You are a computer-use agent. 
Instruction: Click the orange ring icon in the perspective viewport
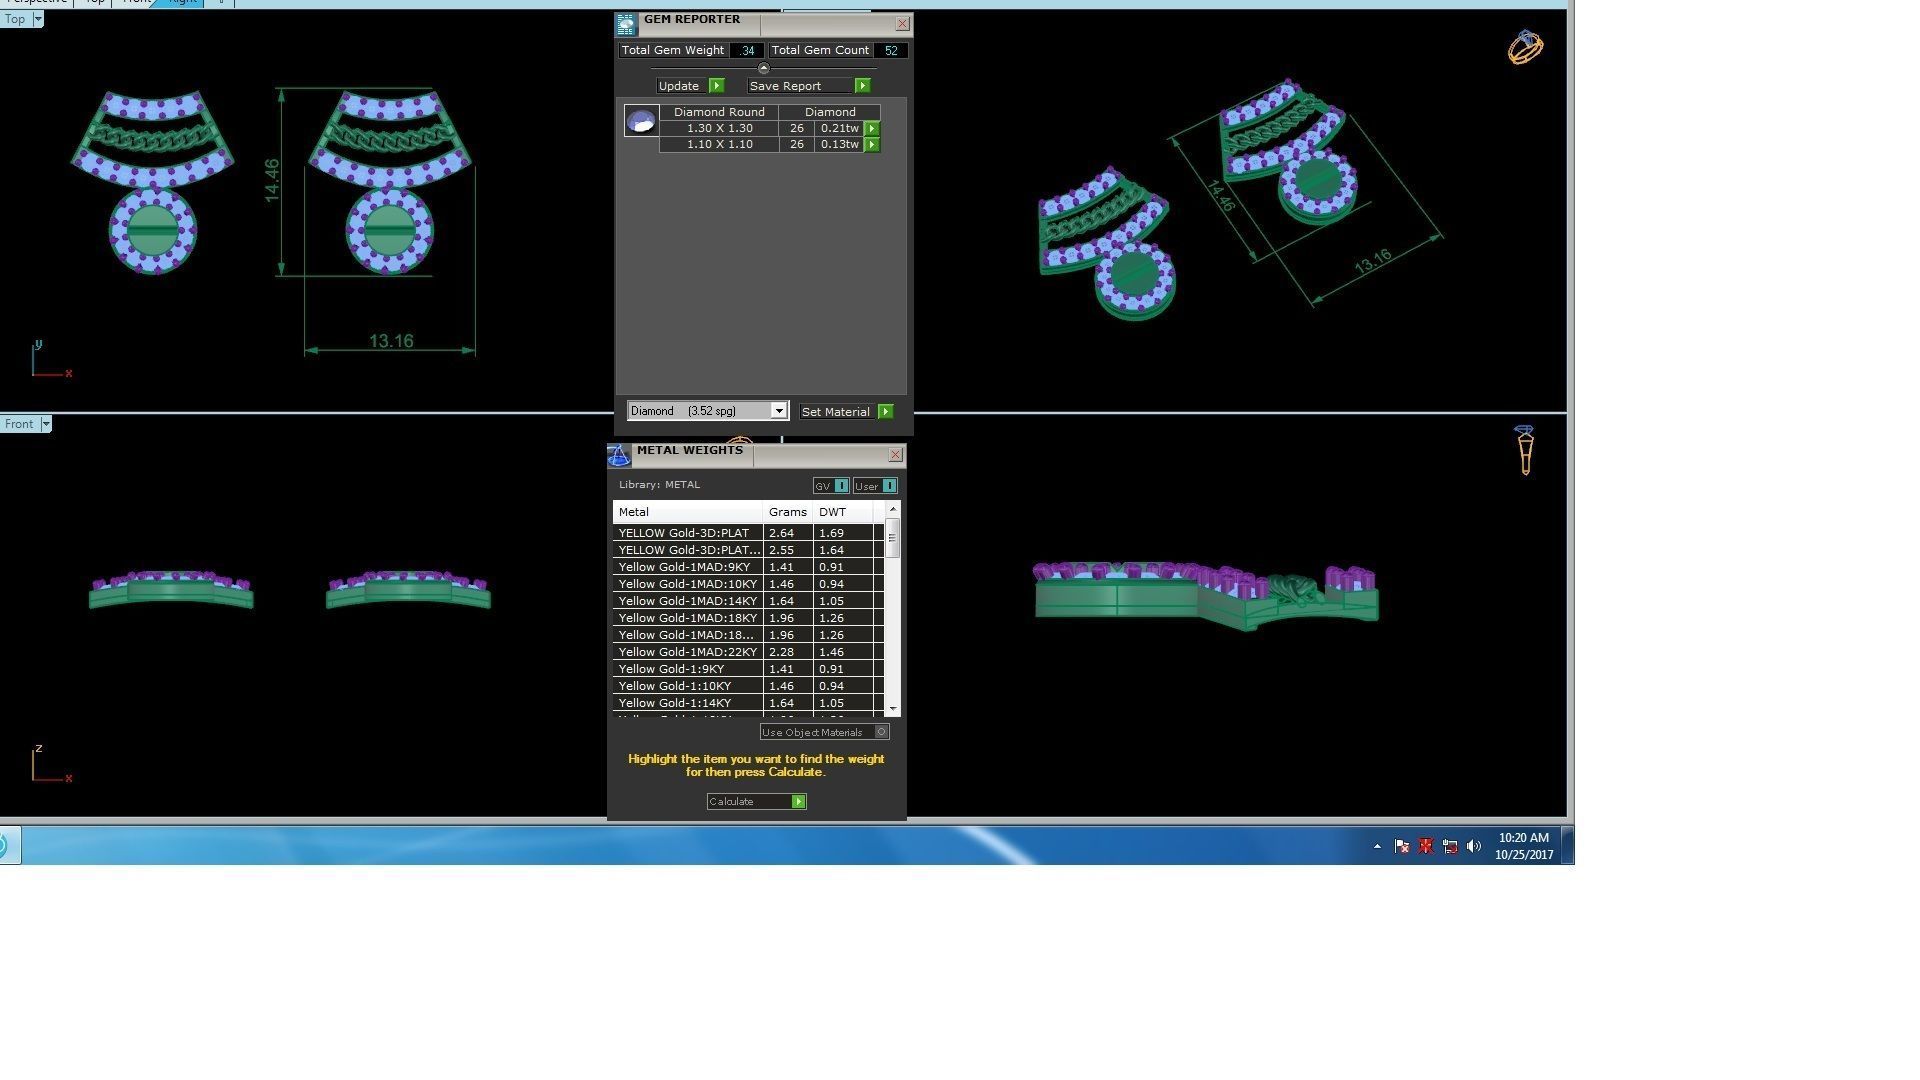pyautogui.click(x=1525, y=47)
